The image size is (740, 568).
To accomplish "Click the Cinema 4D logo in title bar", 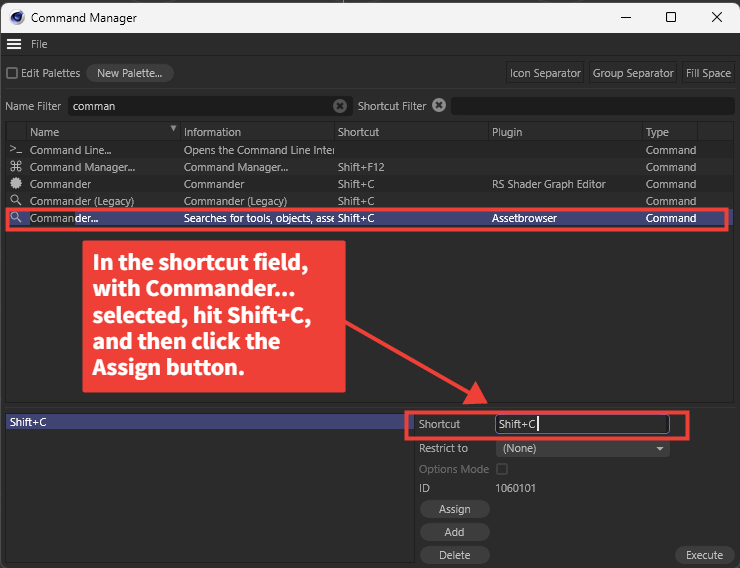I will click(x=17, y=17).
